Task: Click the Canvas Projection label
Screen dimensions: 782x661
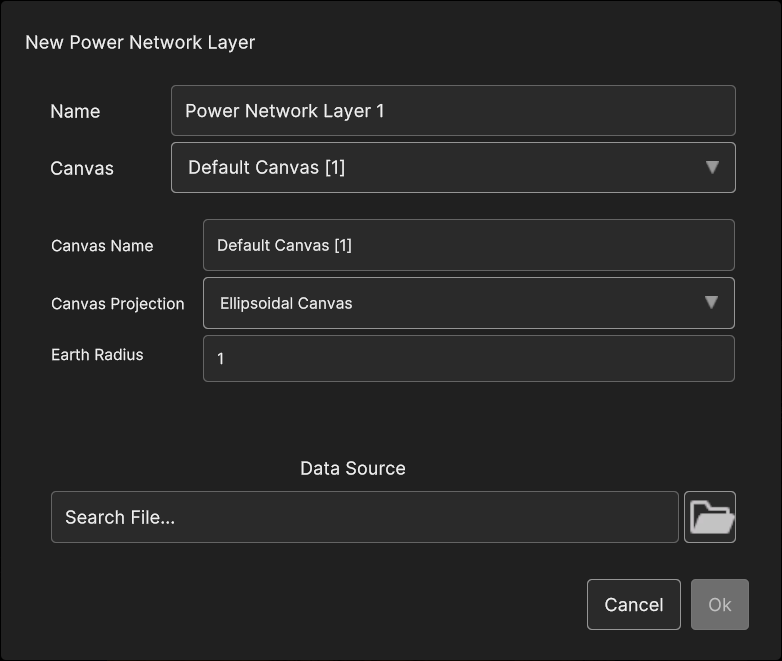Action: click(118, 304)
